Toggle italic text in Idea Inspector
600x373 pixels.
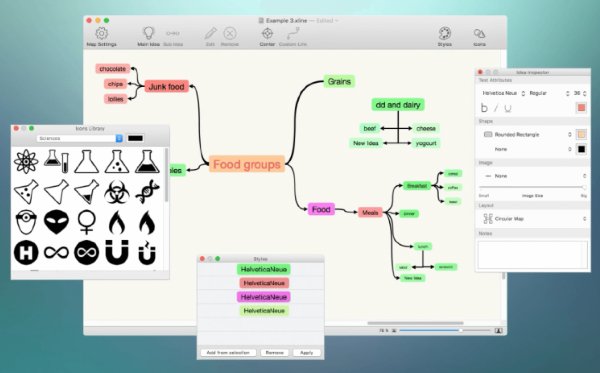pyautogui.click(x=496, y=108)
